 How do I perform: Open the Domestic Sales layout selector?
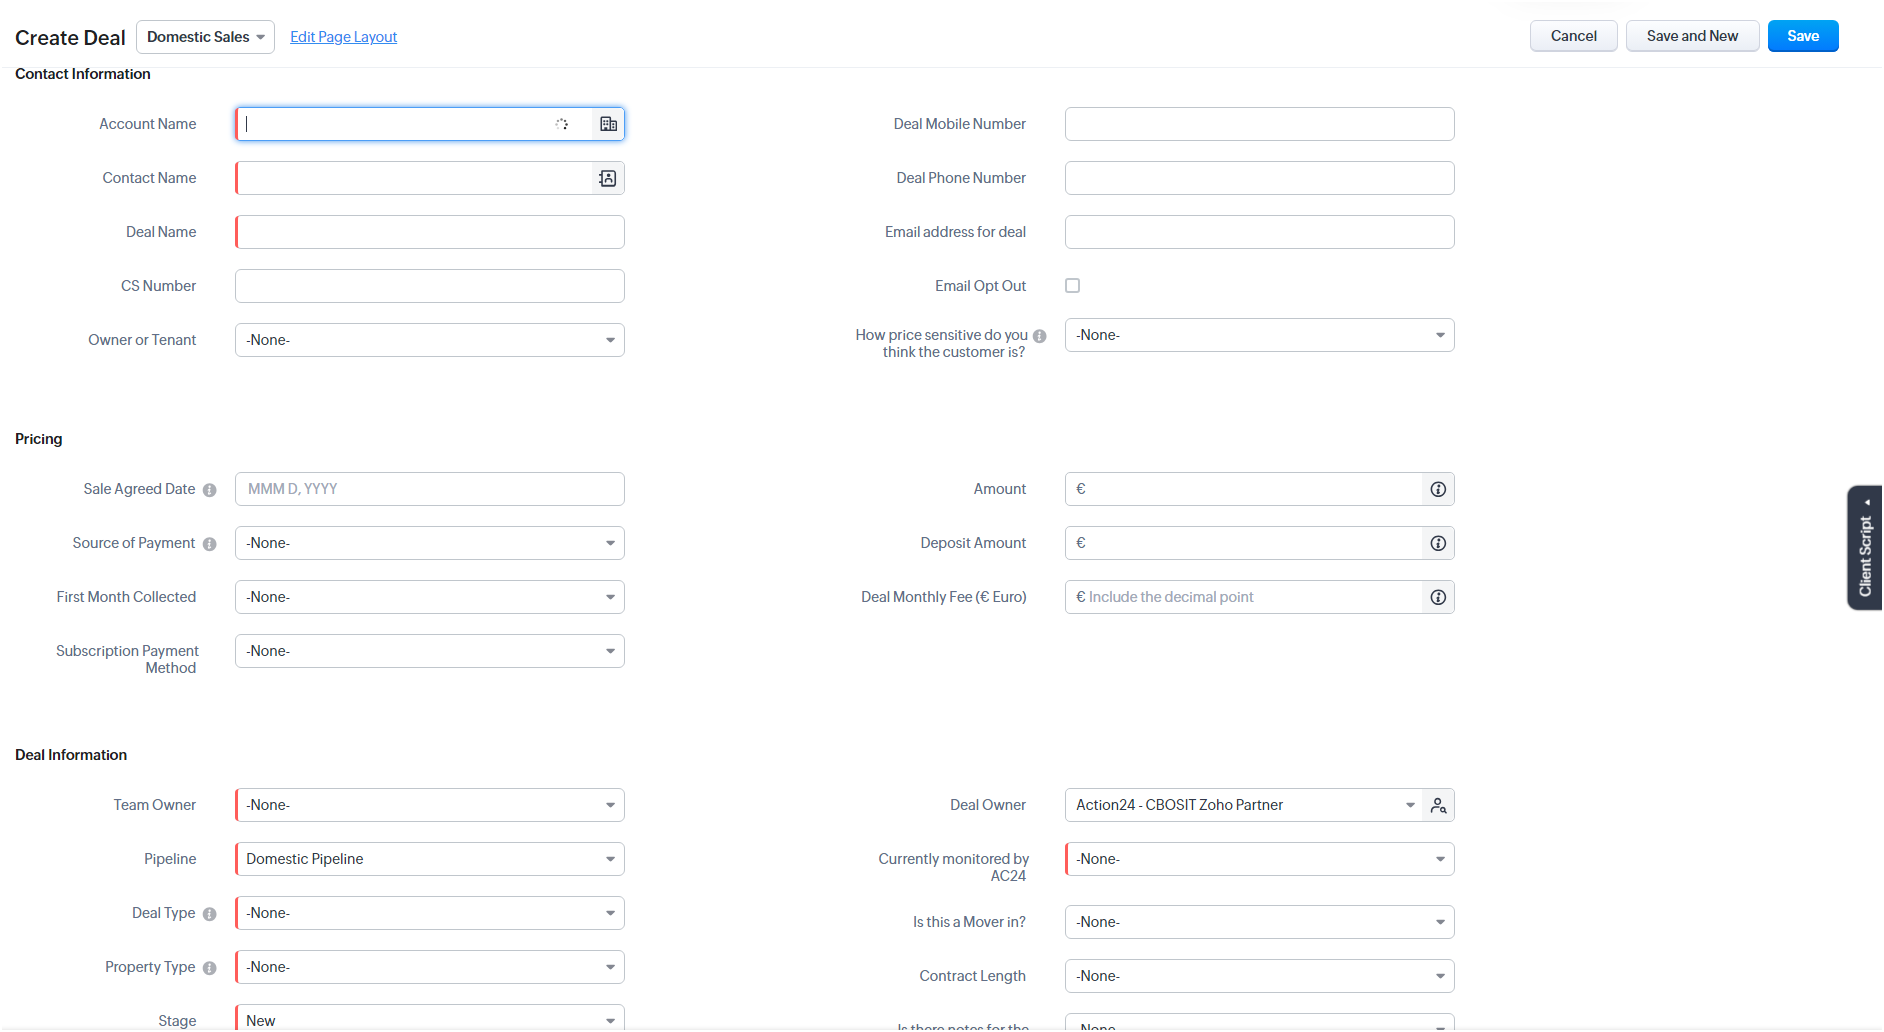click(205, 37)
